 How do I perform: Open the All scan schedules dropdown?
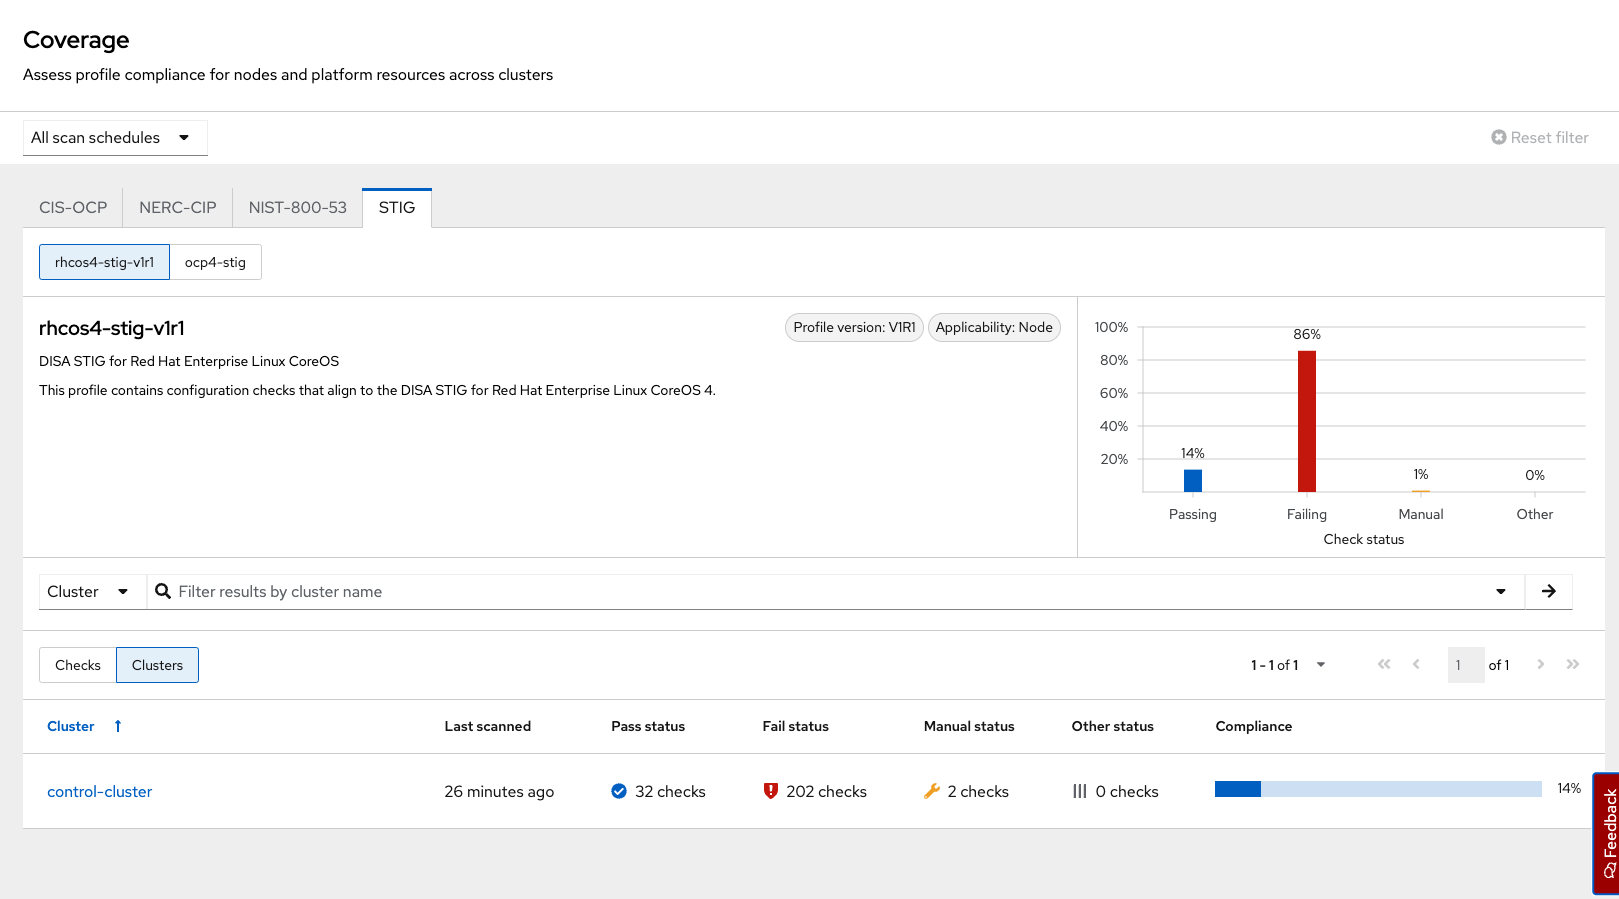pos(114,138)
